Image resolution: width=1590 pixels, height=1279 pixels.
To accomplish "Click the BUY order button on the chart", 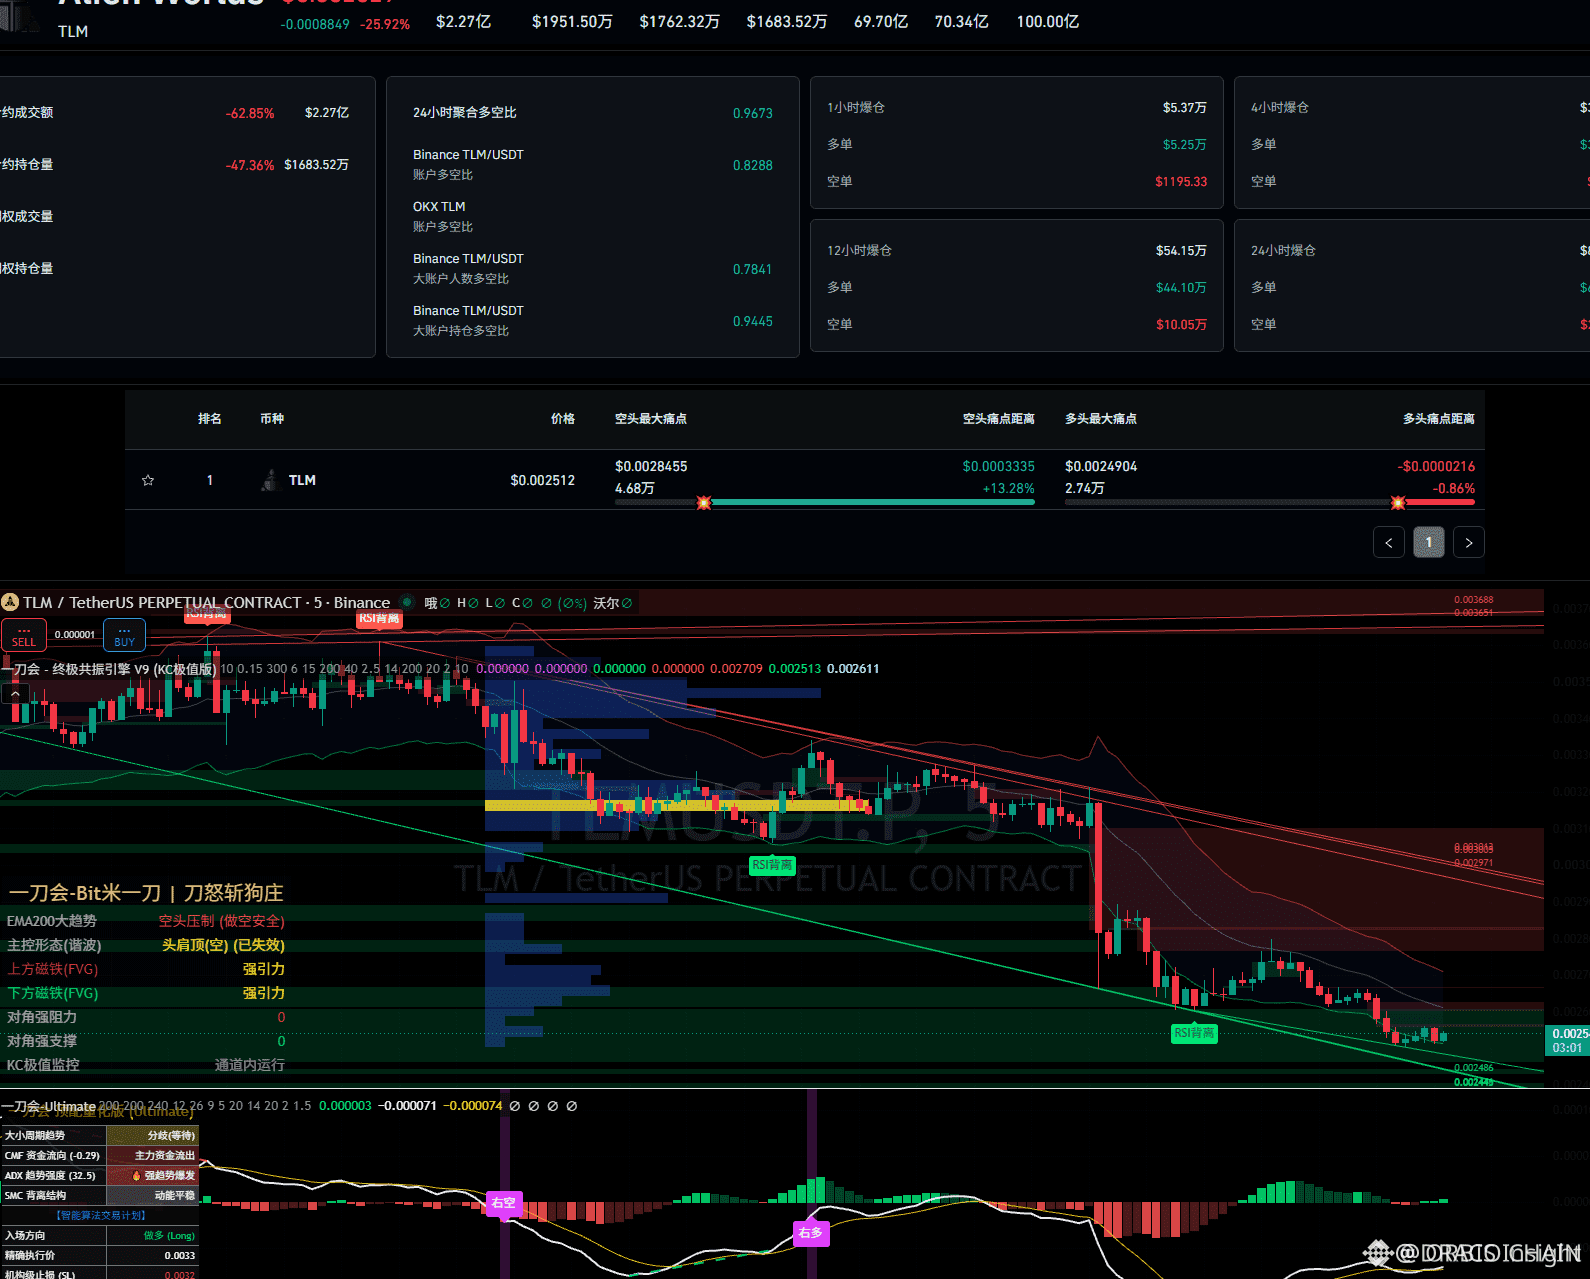I will tap(125, 635).
